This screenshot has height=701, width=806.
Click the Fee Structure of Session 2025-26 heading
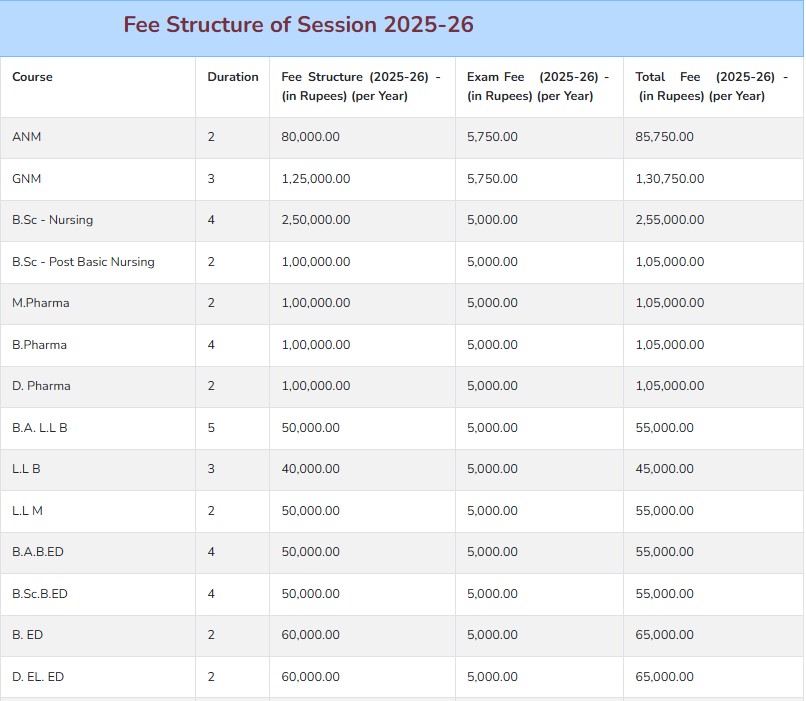coord(298,25)
